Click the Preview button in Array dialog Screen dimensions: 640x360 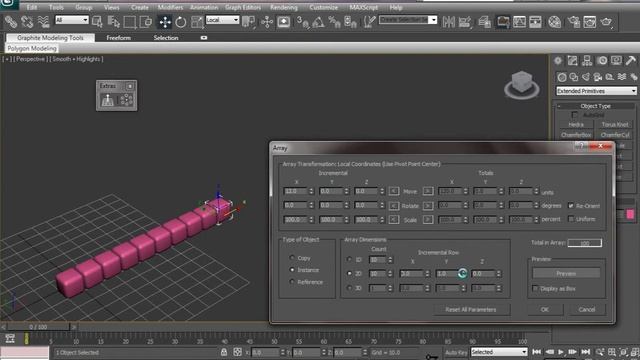tap(566, 273)
